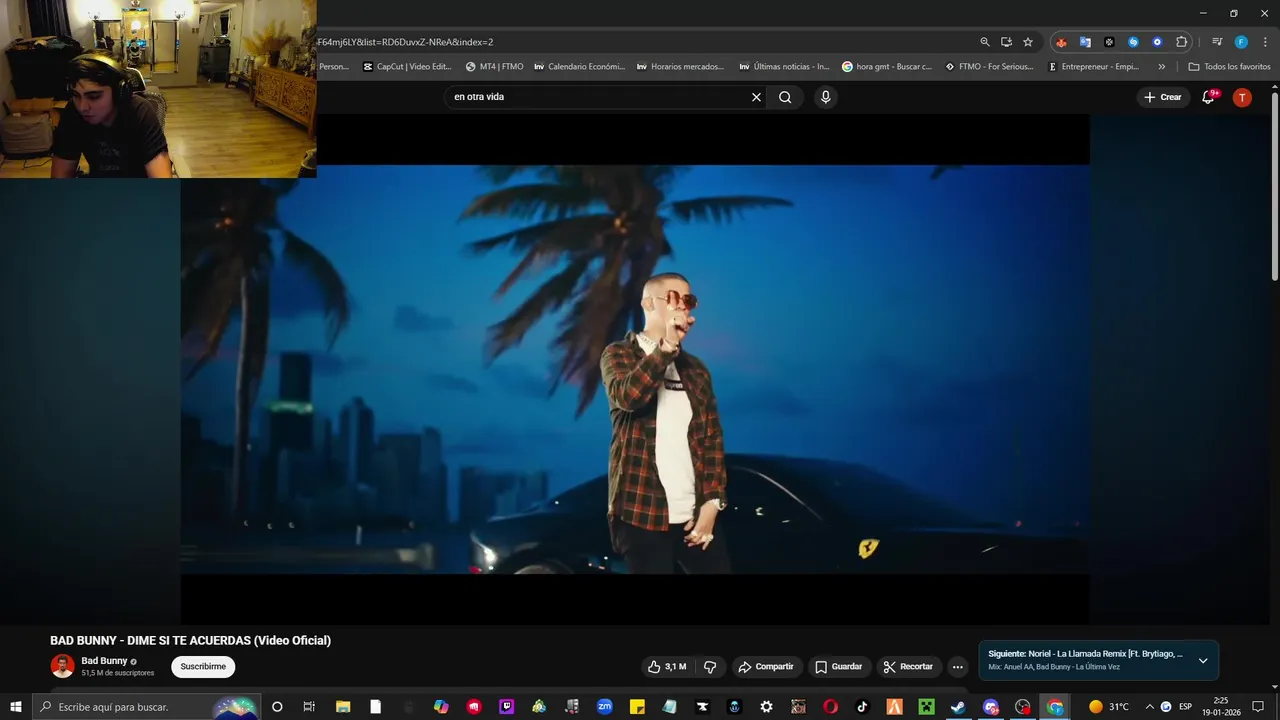Save video with the Guardar button
This screenshot has height=720, width=1280.
[x=838, y=667]
